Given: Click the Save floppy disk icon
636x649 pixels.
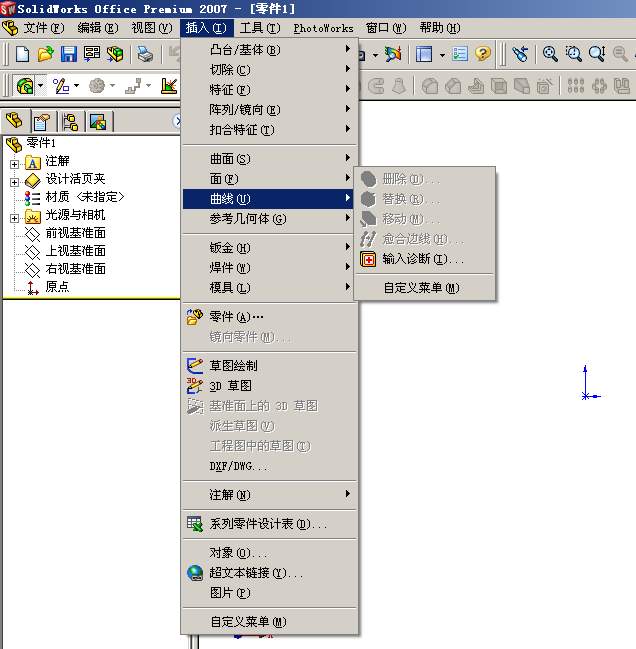Looking at the screenshot, I should pyautogui.click(x=69, y=54).
